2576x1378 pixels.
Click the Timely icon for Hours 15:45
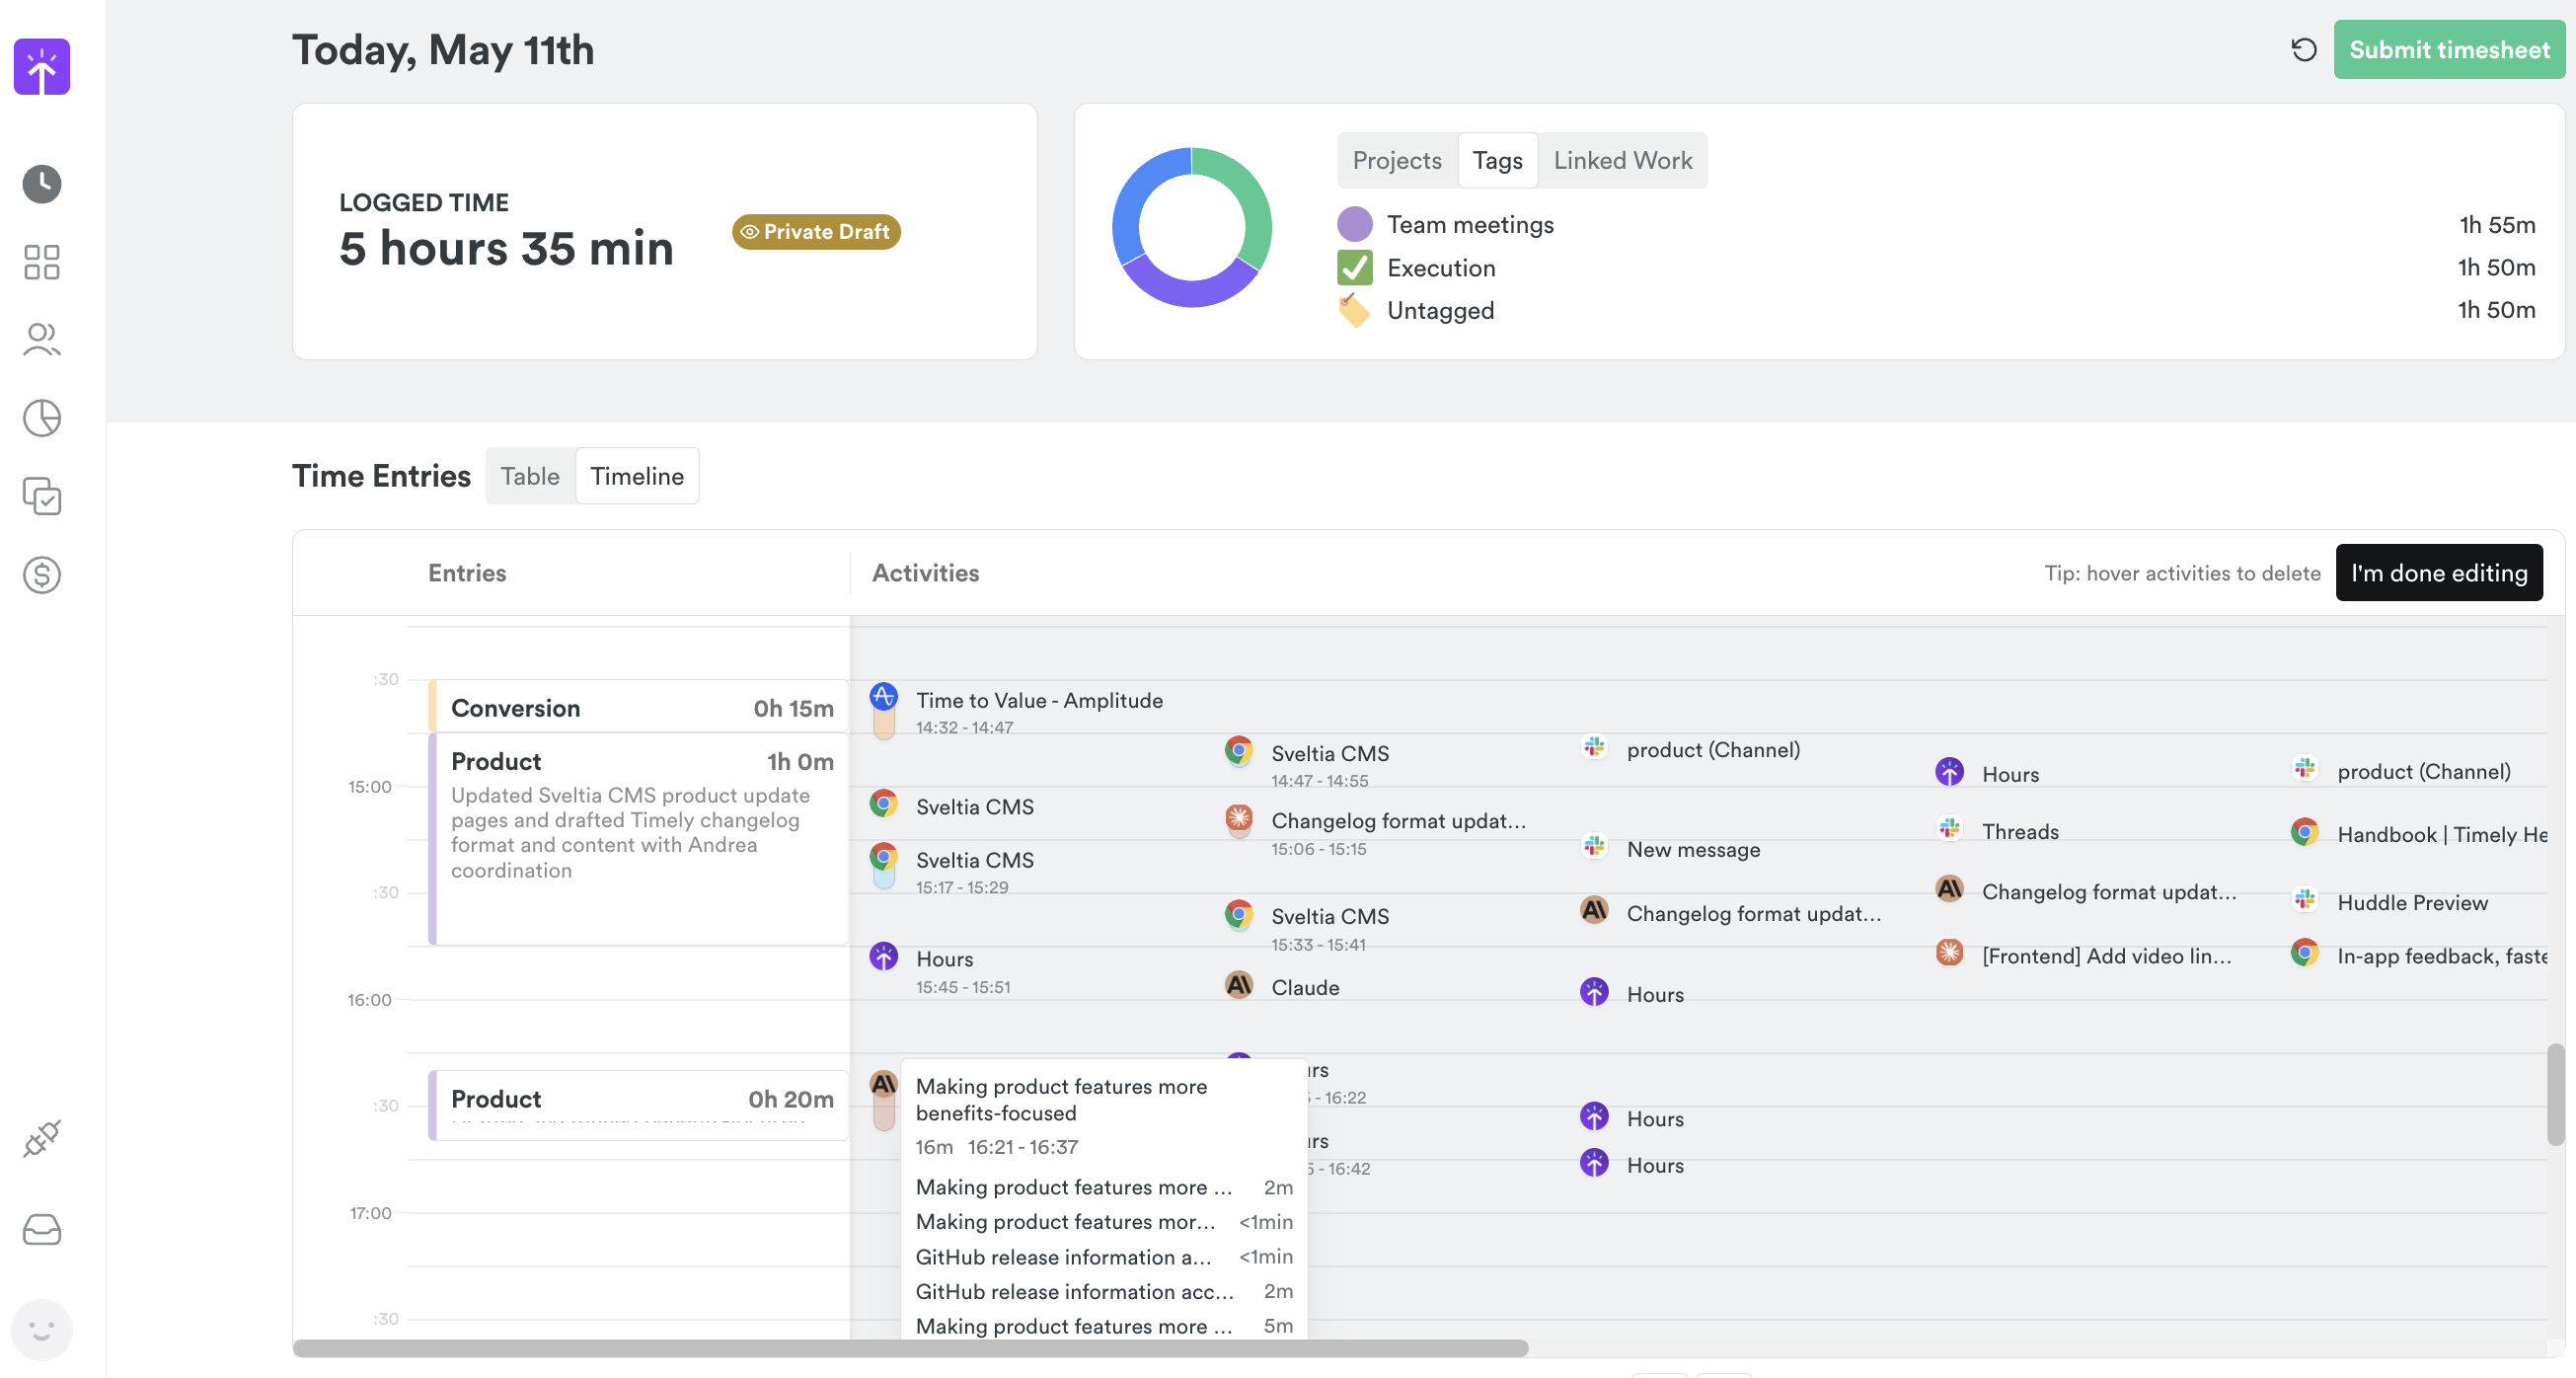(x=883, y=955)
